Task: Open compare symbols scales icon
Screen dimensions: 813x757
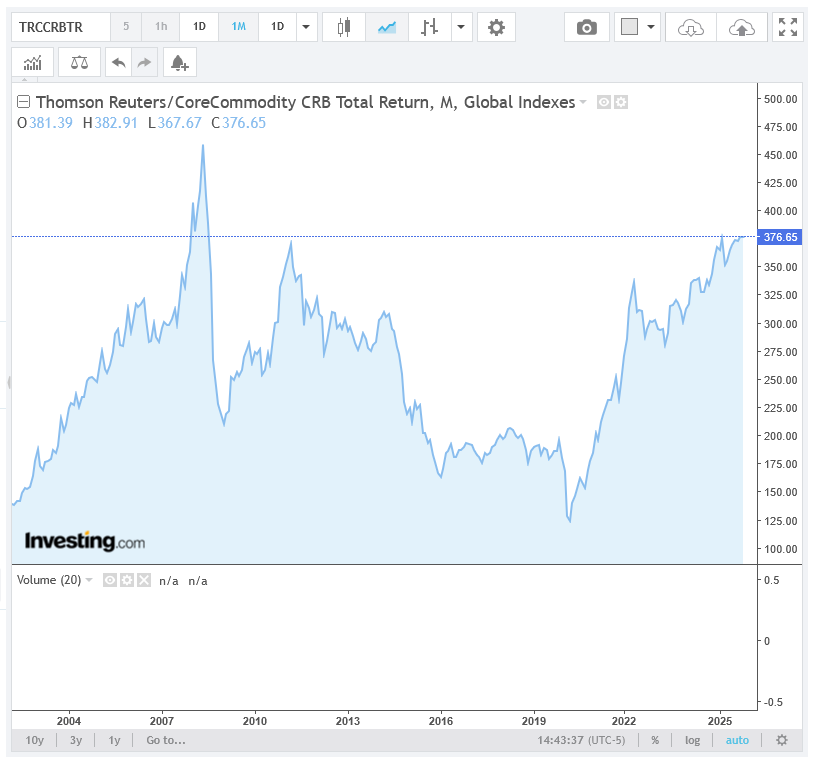Action: click(x=79, y=63)
